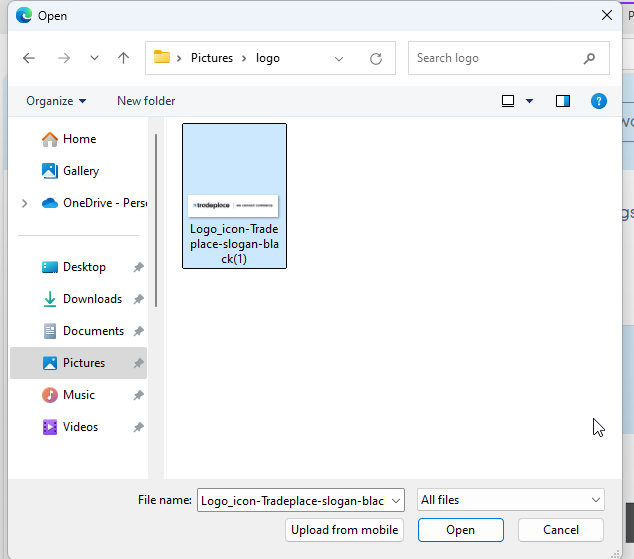Go forward using the right arrow
Screen dimensions: 634x559
[x=64, y=58]
